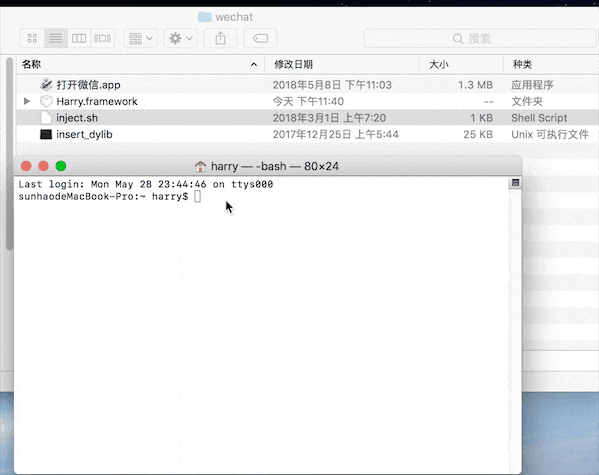Minimize the Terminal window
599x475 pixels.
44,166
